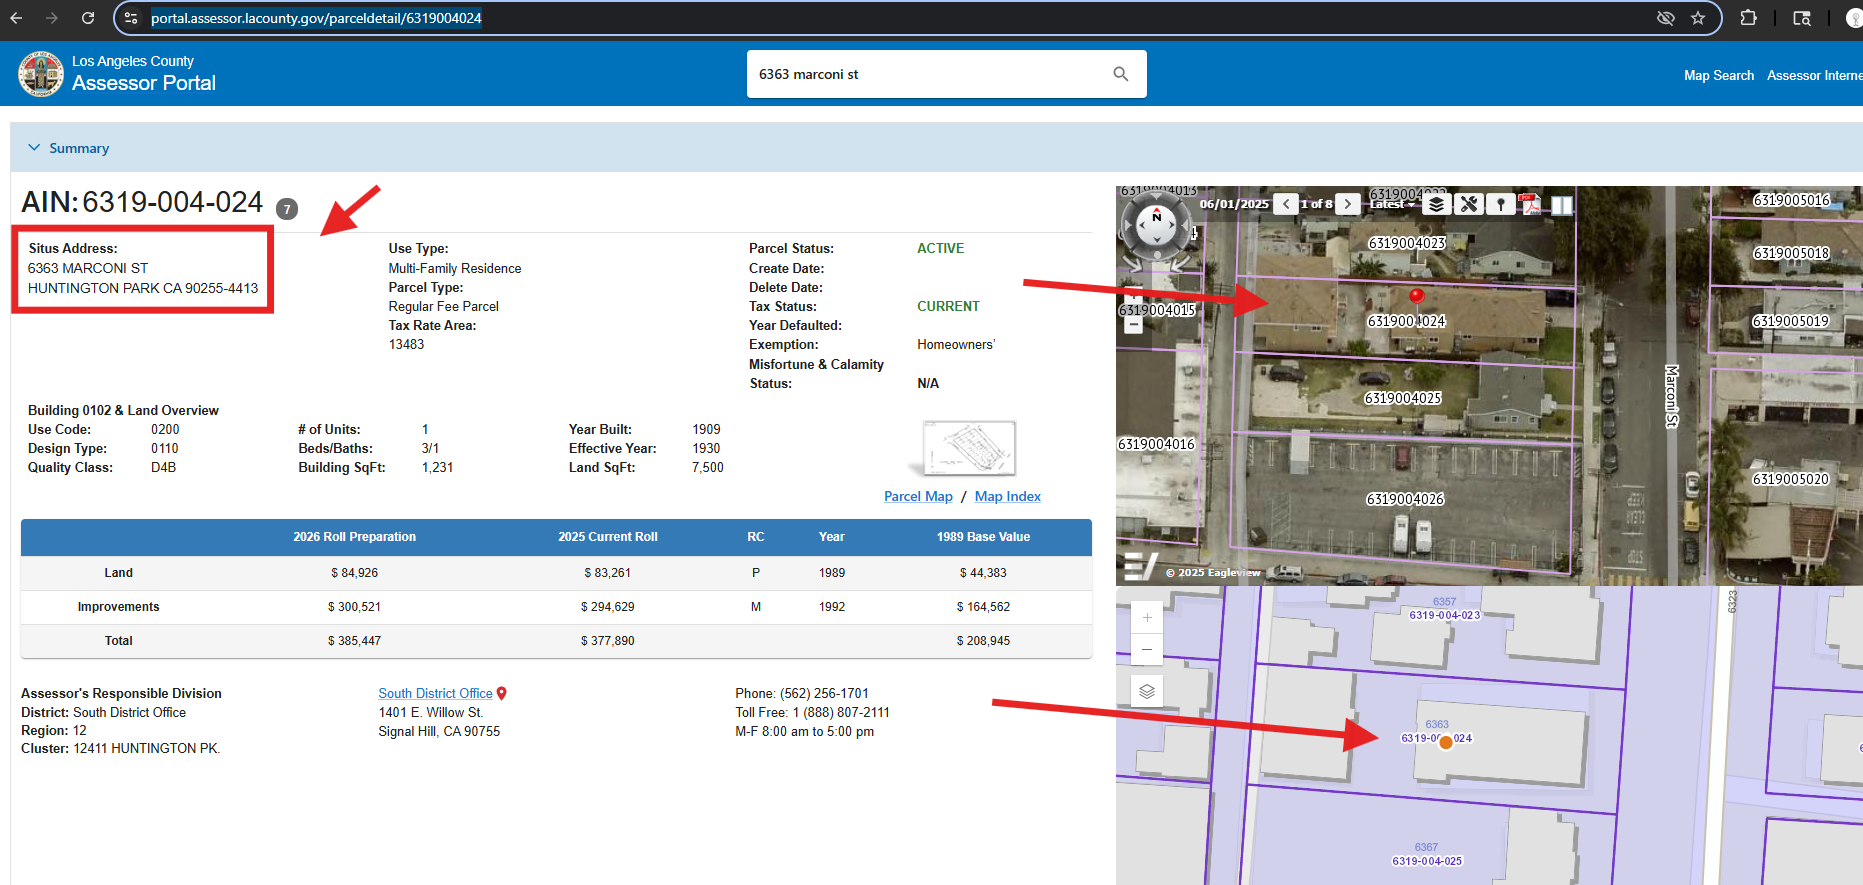Open Map Search in the header
Image resolution: width=1863 pixels, height=885 pixels.
[1718, 75]
